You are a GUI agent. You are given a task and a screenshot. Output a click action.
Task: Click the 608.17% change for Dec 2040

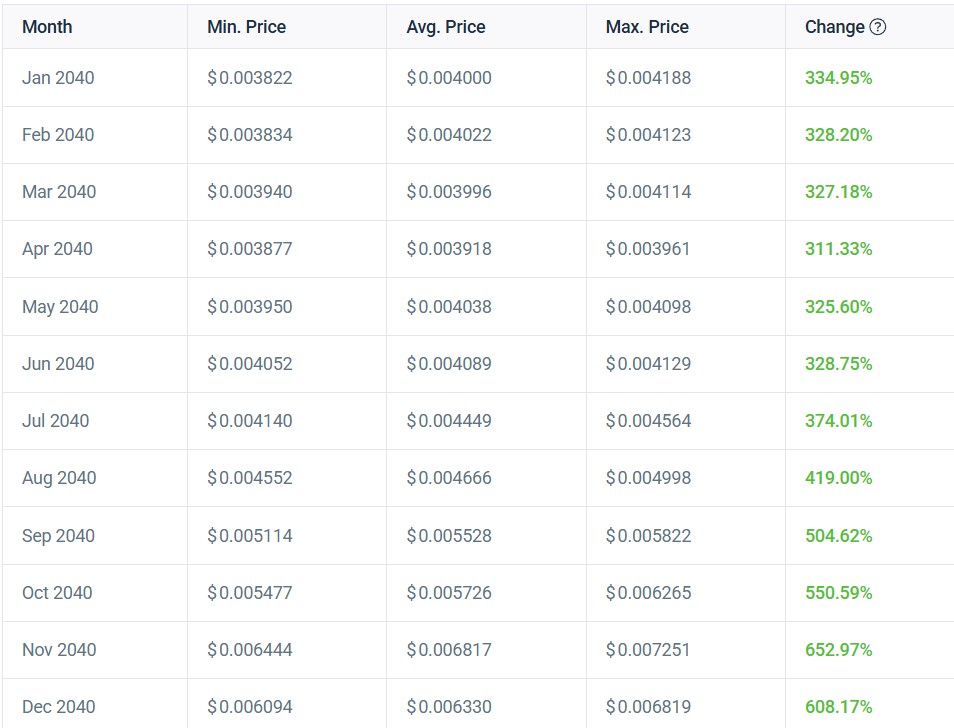(x=837, y=705)
